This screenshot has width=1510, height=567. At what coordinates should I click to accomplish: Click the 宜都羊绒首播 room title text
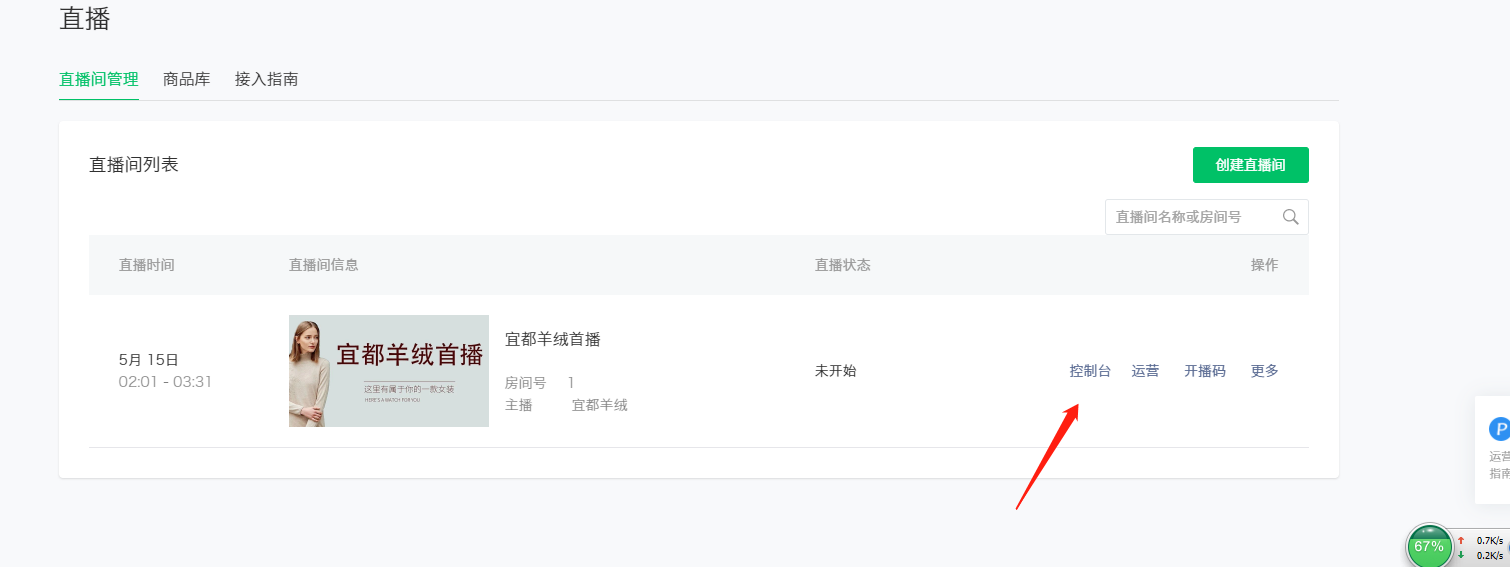553,340
